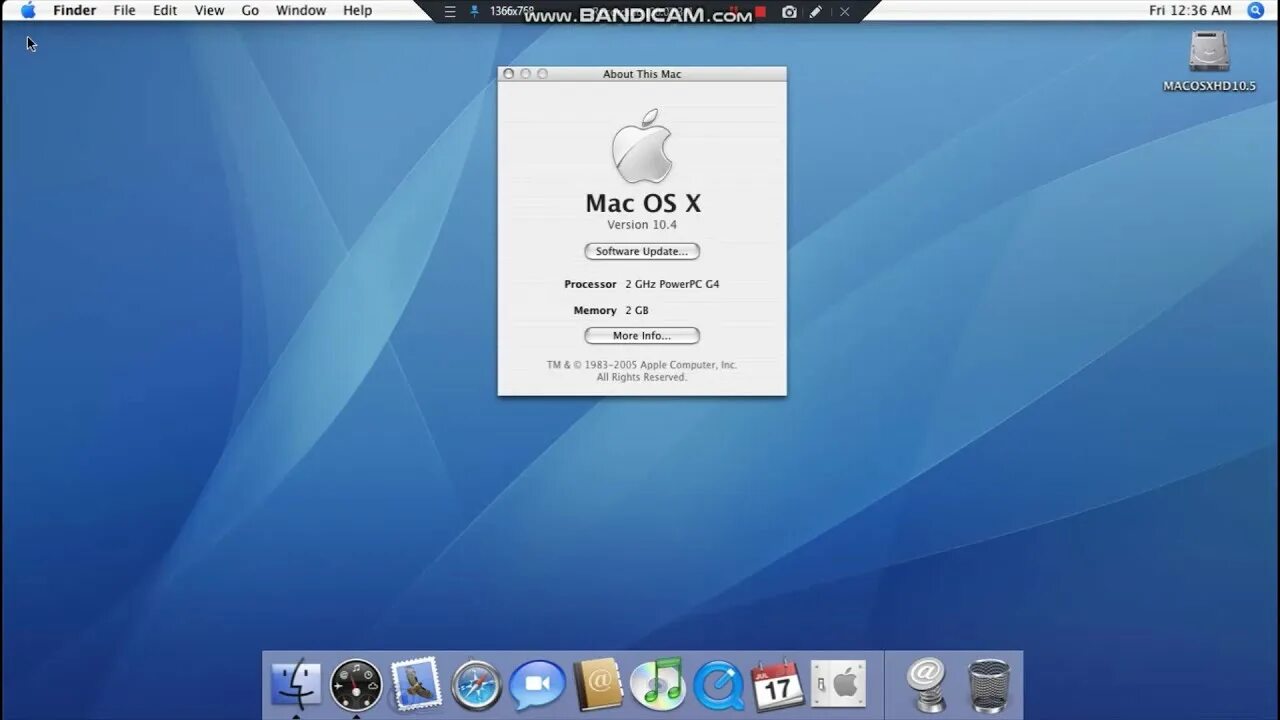Open Spotlight search in menu bar

tap(1255, 10)
